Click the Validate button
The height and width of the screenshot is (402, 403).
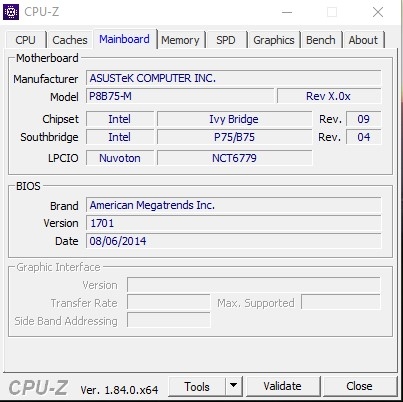[x=283, y=386]
